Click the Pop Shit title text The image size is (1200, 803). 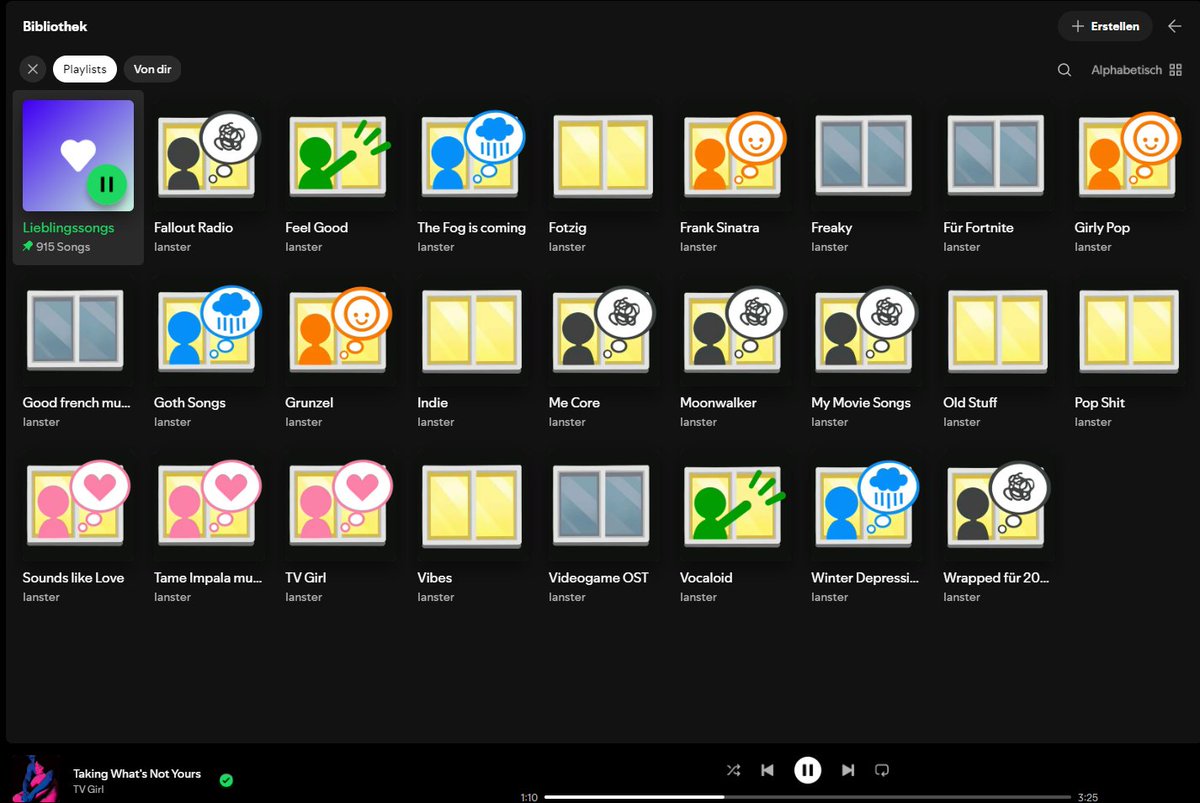1100,403
